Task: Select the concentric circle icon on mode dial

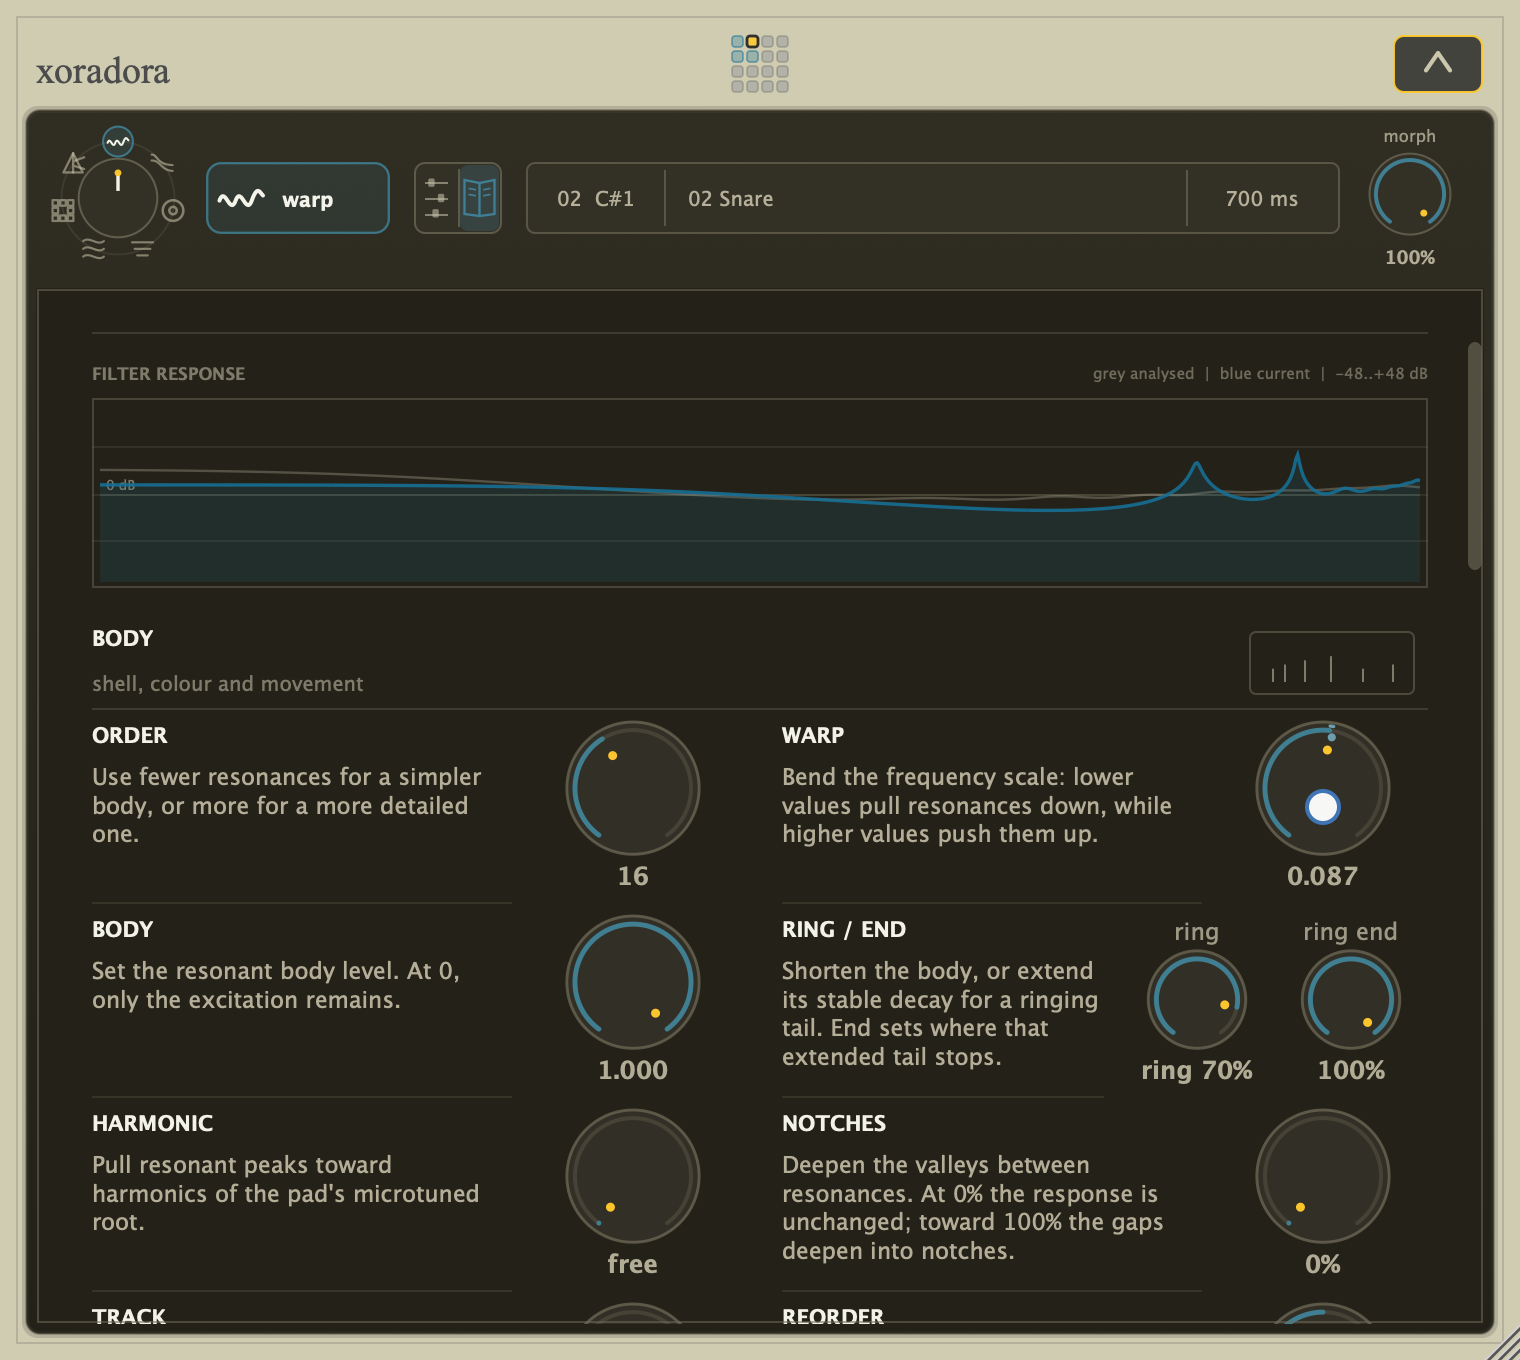Action: click(173, 210)
